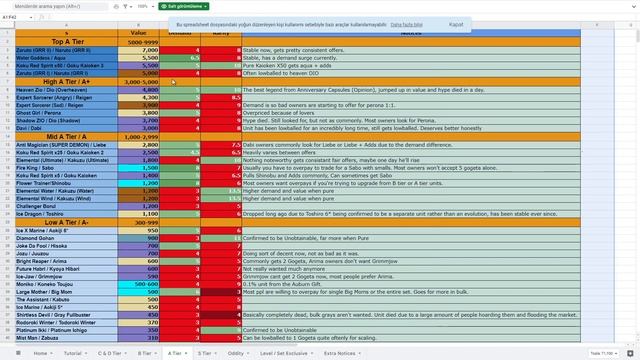This screenshot has height=360, width=640.
Task: Open the zoom 100% dropdown
Action: pyautogui.click(x=145, y=7)
